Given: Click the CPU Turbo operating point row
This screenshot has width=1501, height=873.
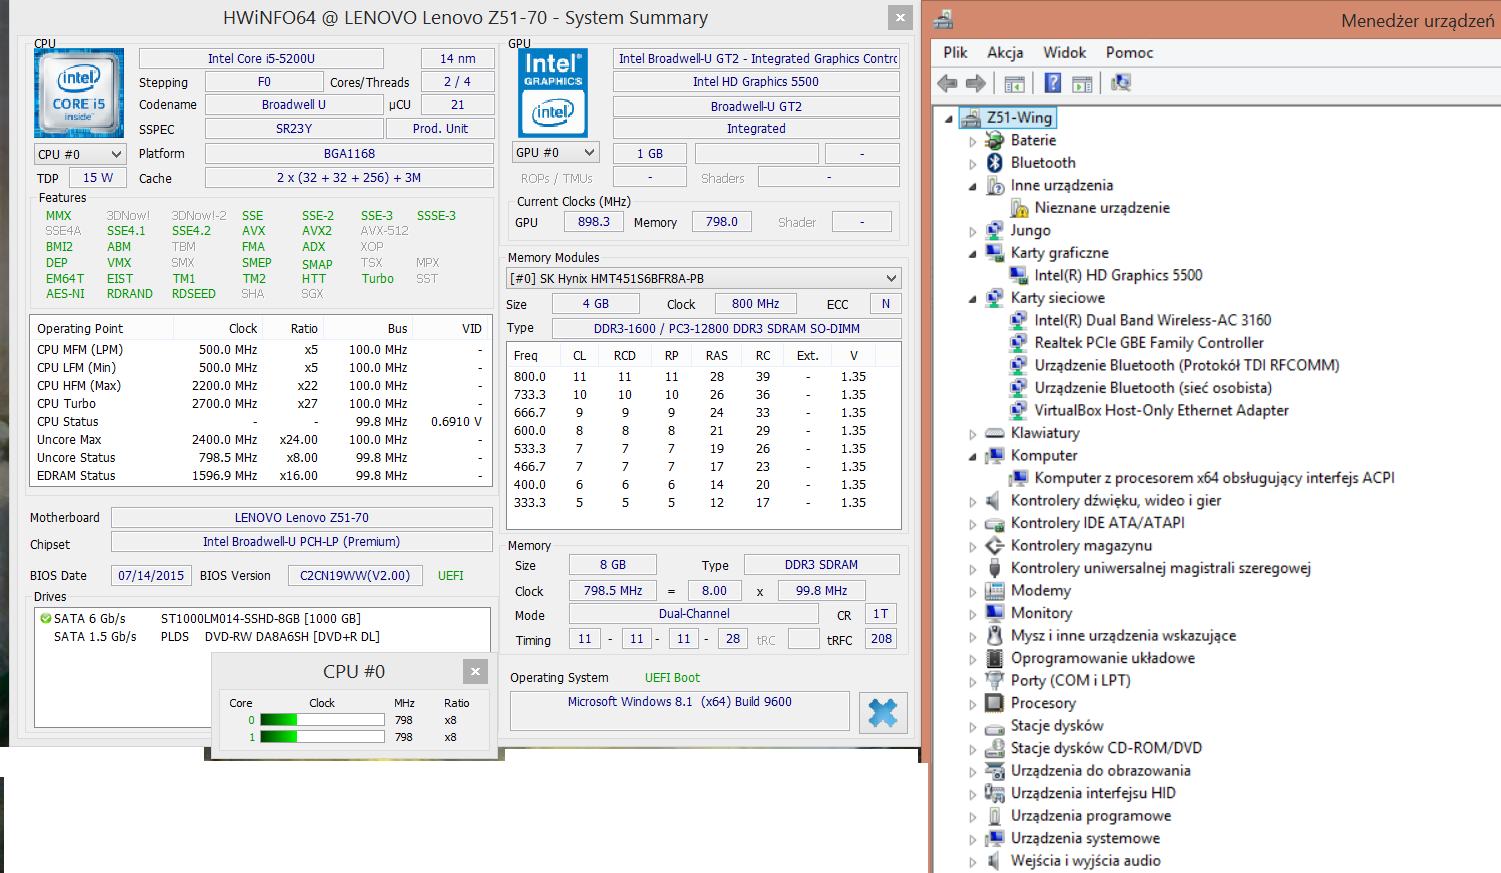Looking at the screenshot, I should 260,404.
